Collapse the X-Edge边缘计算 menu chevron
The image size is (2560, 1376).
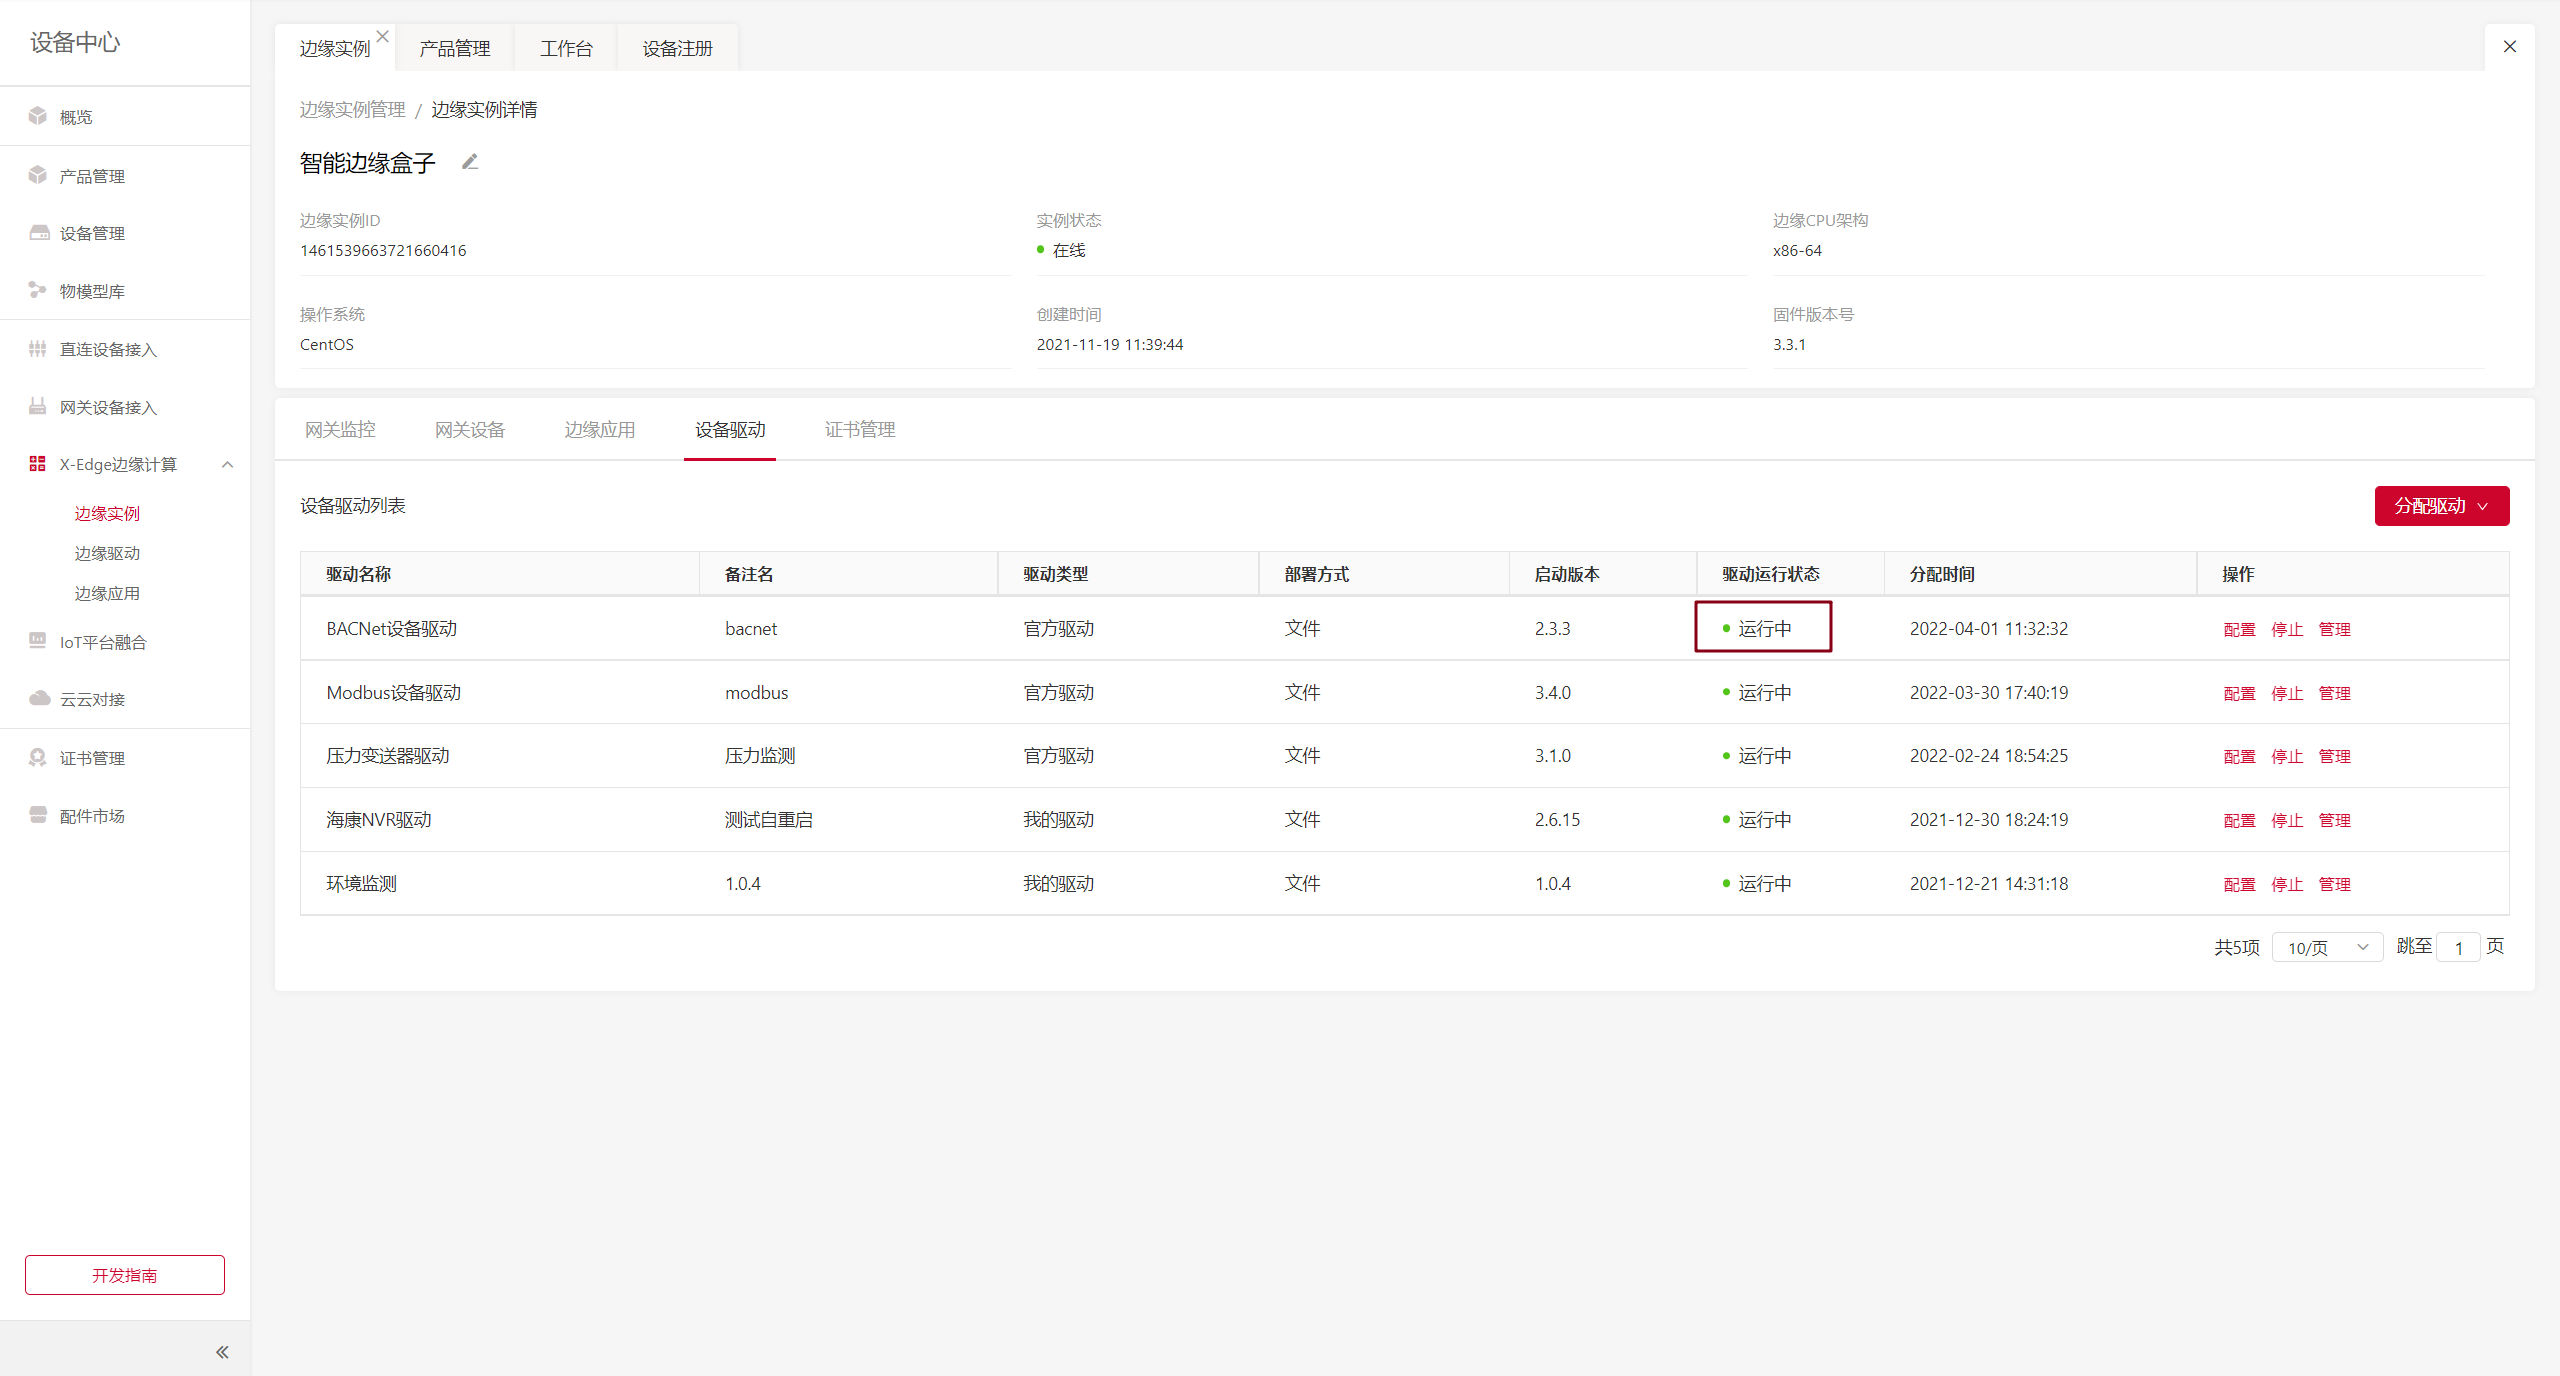point(228,464)
